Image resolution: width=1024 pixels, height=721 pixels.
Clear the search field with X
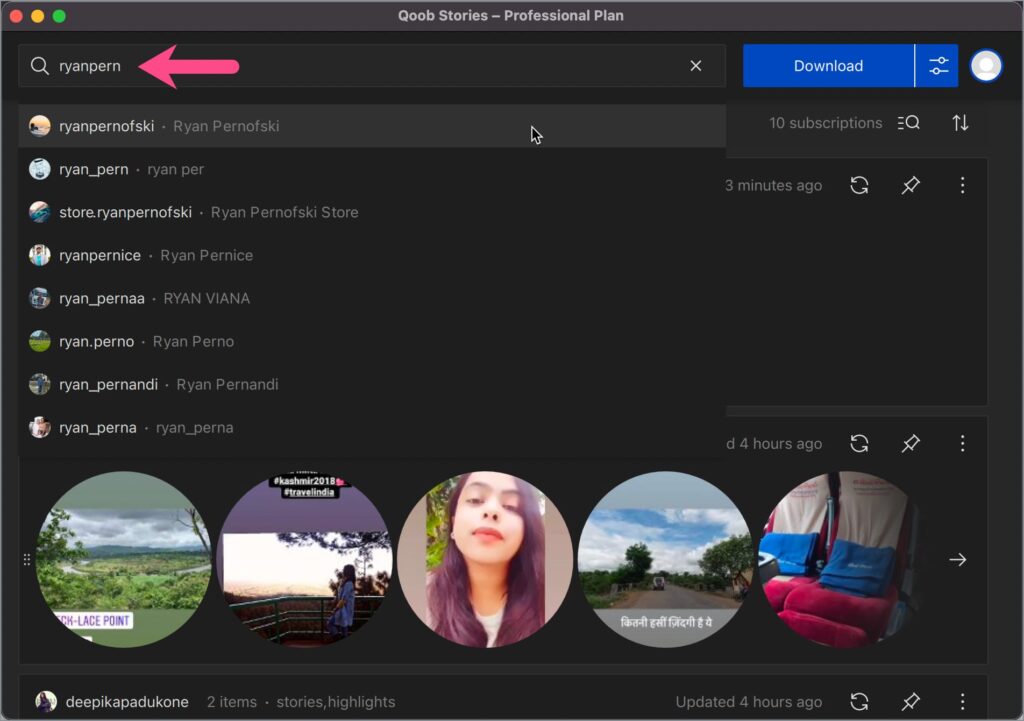[696, 66]
